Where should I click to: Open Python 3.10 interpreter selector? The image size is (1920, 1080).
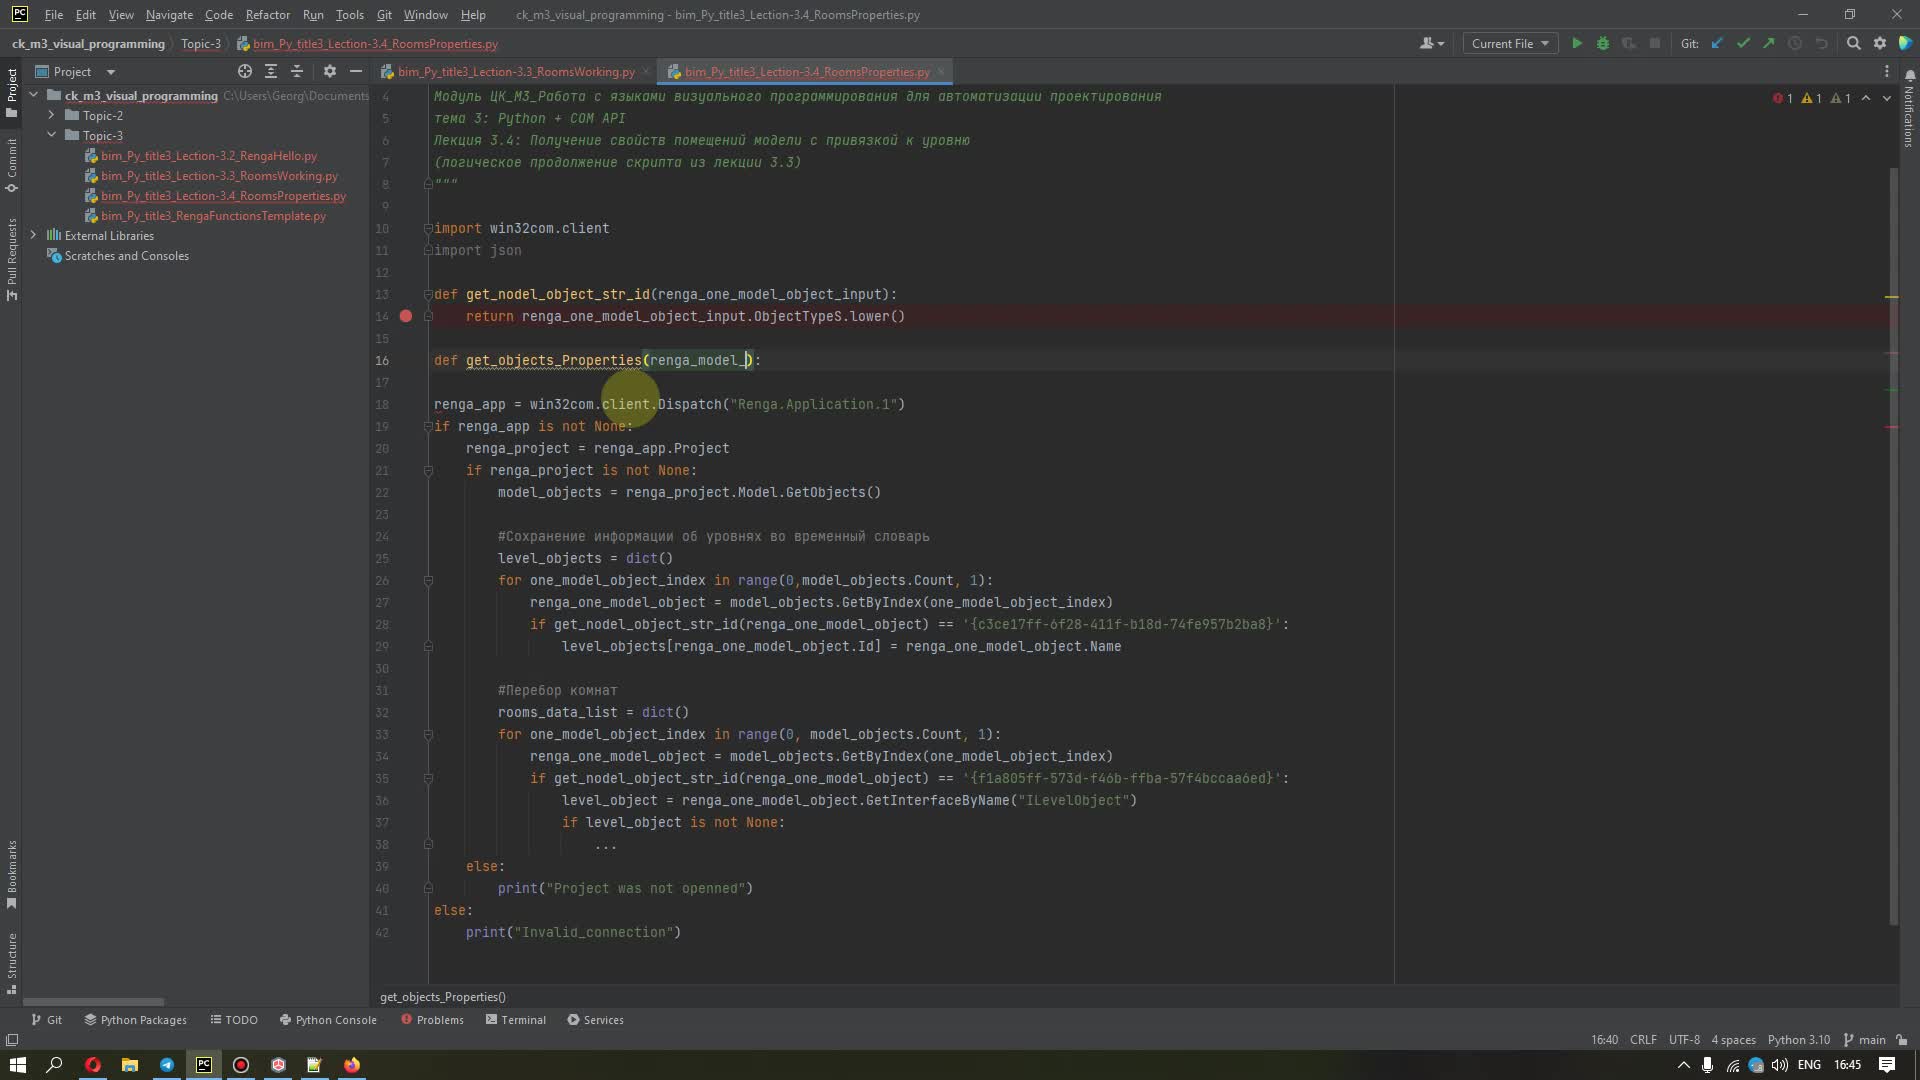pos(1798,1040)
